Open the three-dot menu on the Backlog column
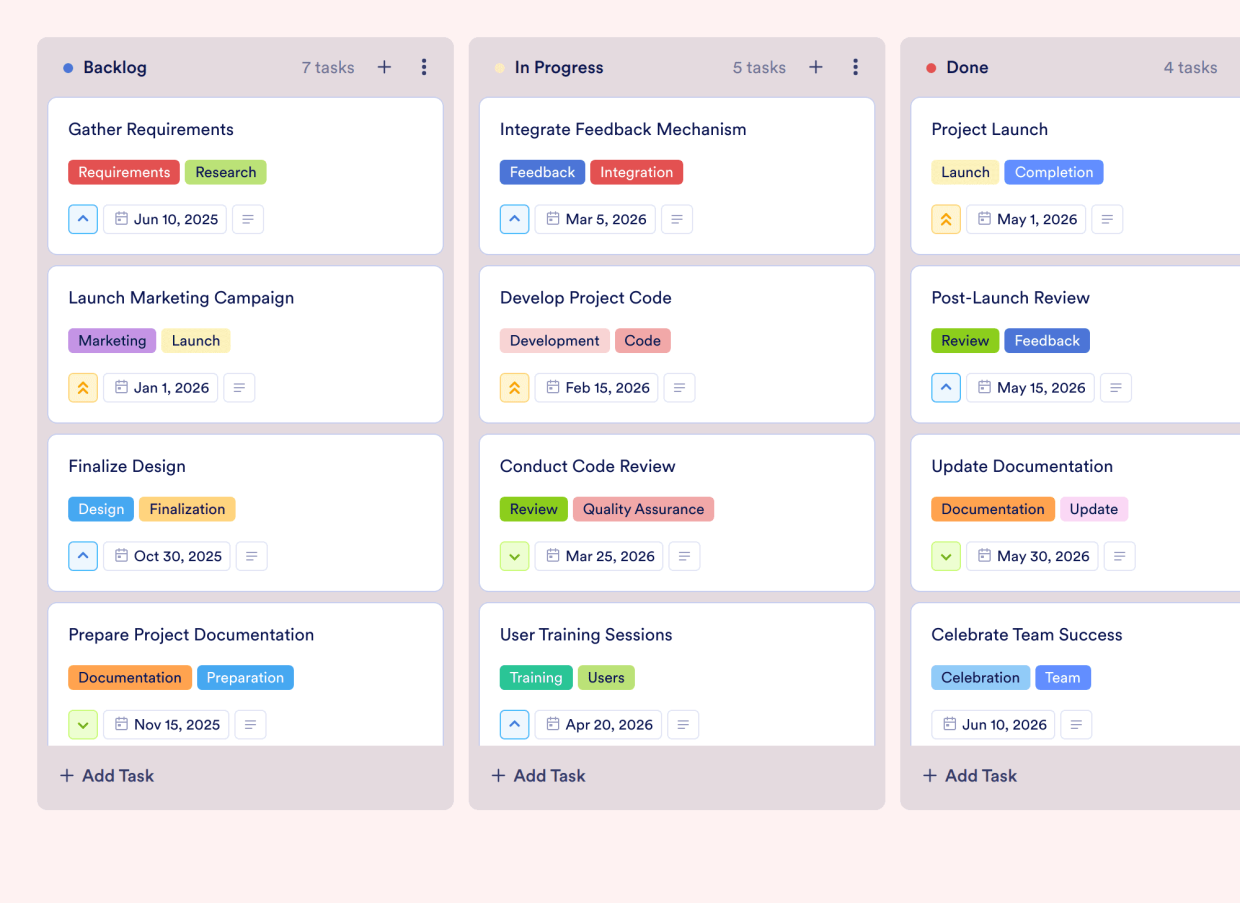The width and height of the screenshot is (1240, 903). 424,67
